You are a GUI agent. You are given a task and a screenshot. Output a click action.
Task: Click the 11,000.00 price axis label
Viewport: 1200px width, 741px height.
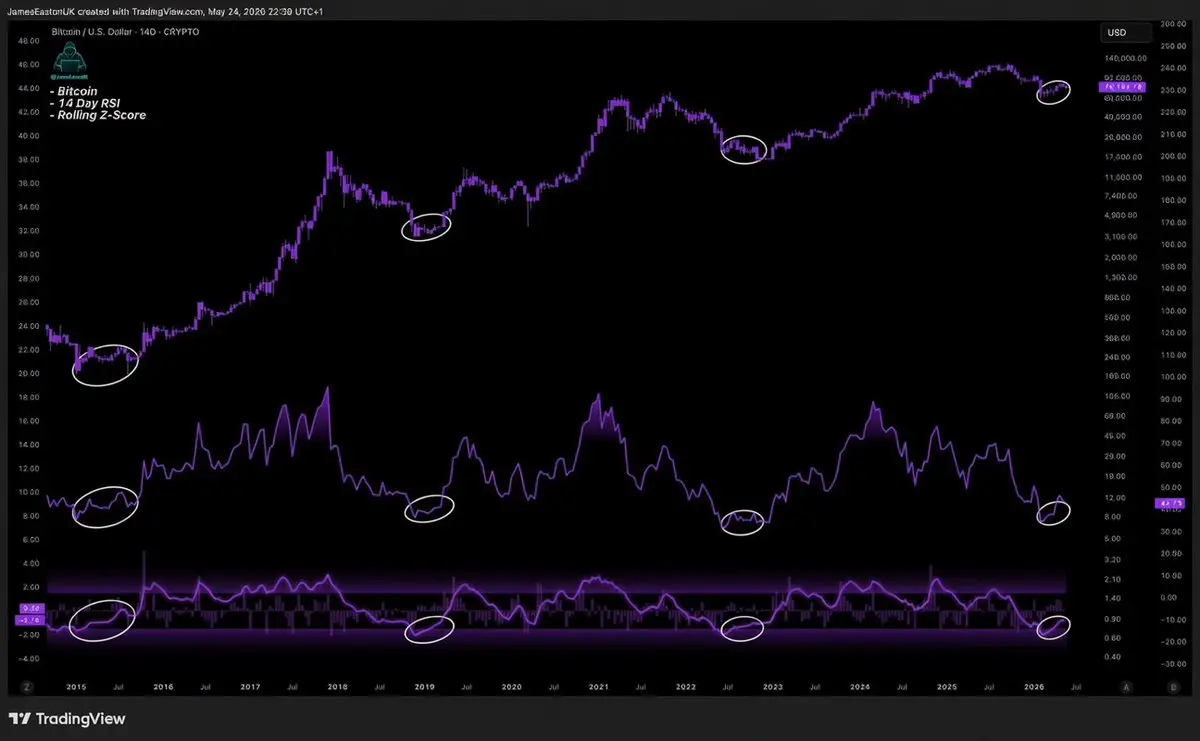tap(1123, 176)
